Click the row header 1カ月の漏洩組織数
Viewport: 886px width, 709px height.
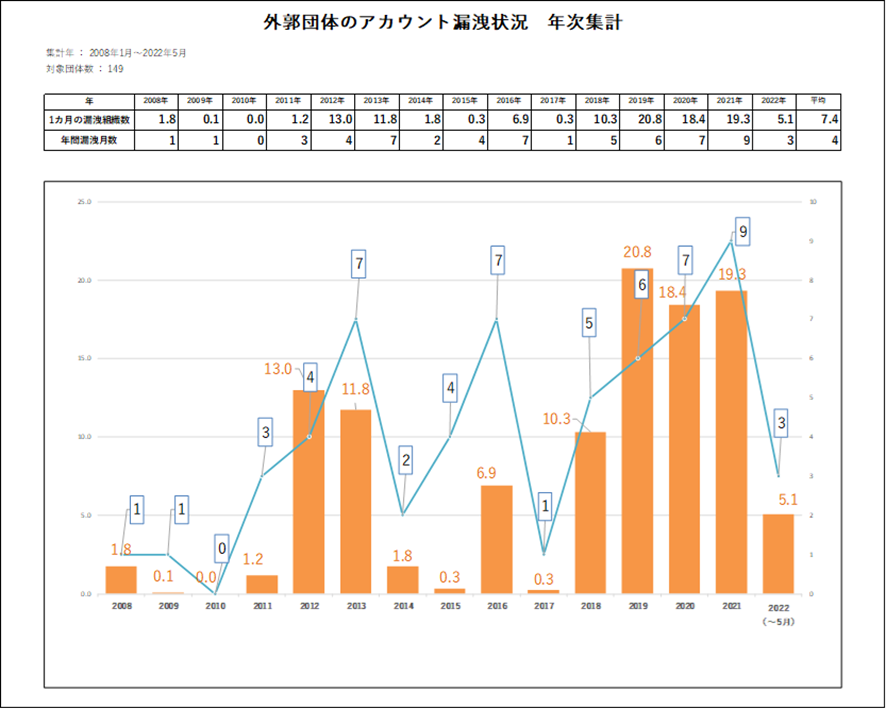click(89, 119)
